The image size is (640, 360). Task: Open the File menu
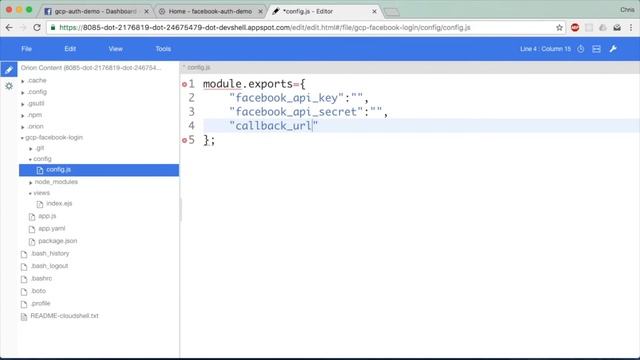coord(27,49)
